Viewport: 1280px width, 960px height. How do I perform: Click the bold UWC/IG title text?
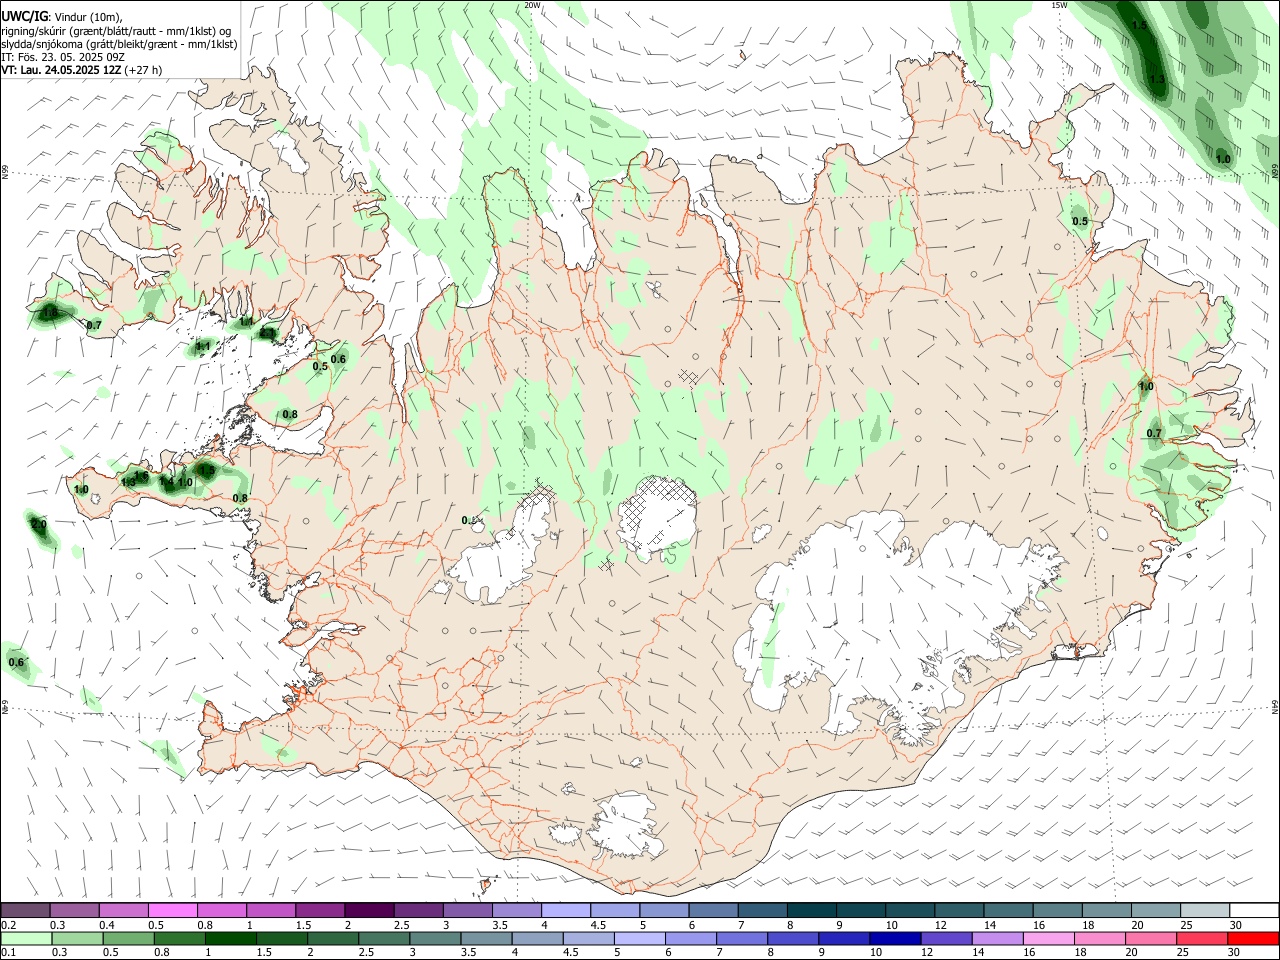pyautogui.click(x=24, y=16)
